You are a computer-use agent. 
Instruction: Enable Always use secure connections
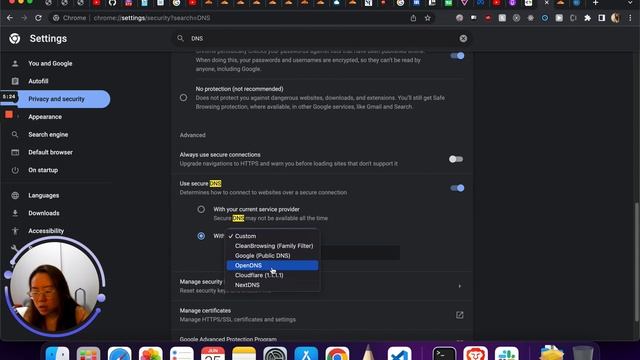456,159
